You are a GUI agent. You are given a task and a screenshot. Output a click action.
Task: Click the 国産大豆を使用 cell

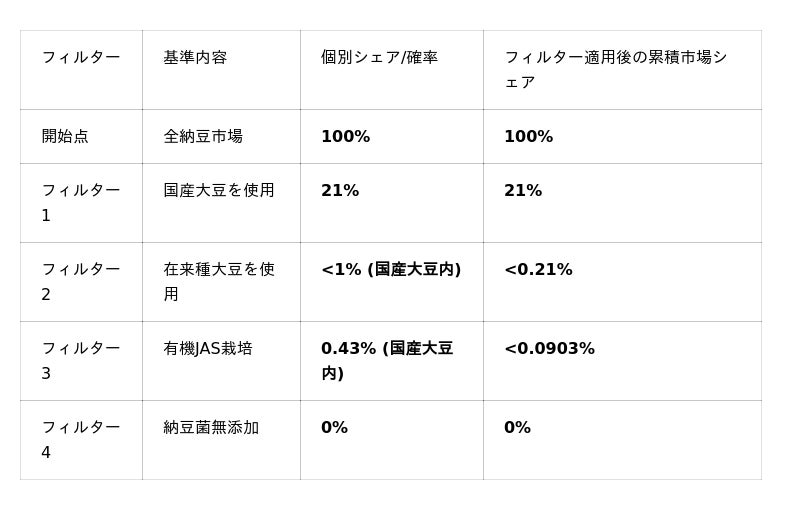(x=219, y=190)
